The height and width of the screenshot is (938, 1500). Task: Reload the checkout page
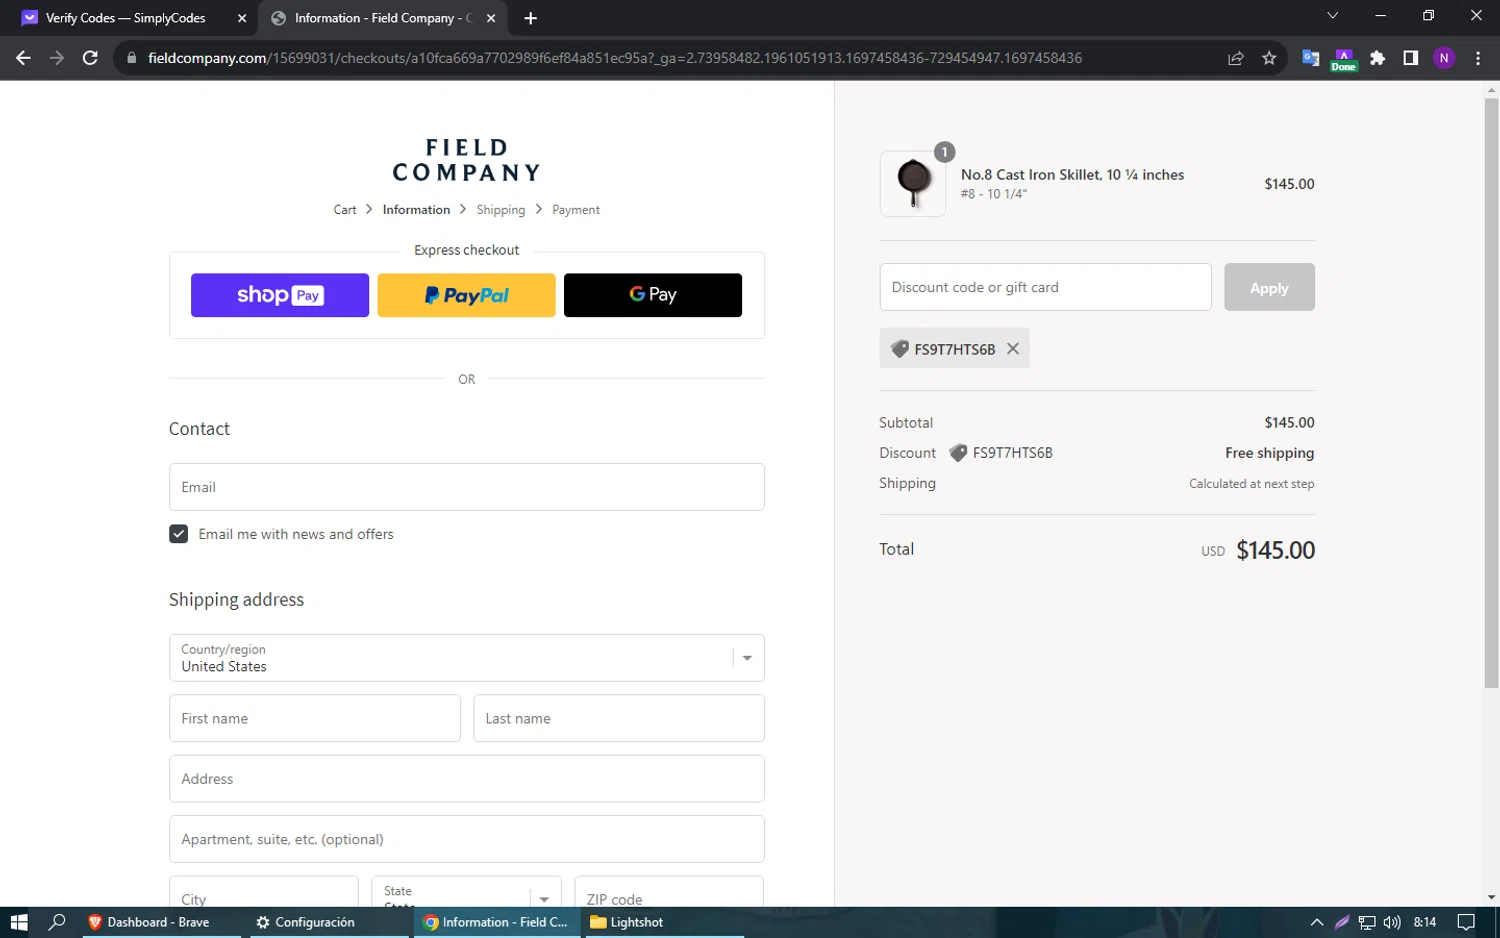tap(90, 58)
